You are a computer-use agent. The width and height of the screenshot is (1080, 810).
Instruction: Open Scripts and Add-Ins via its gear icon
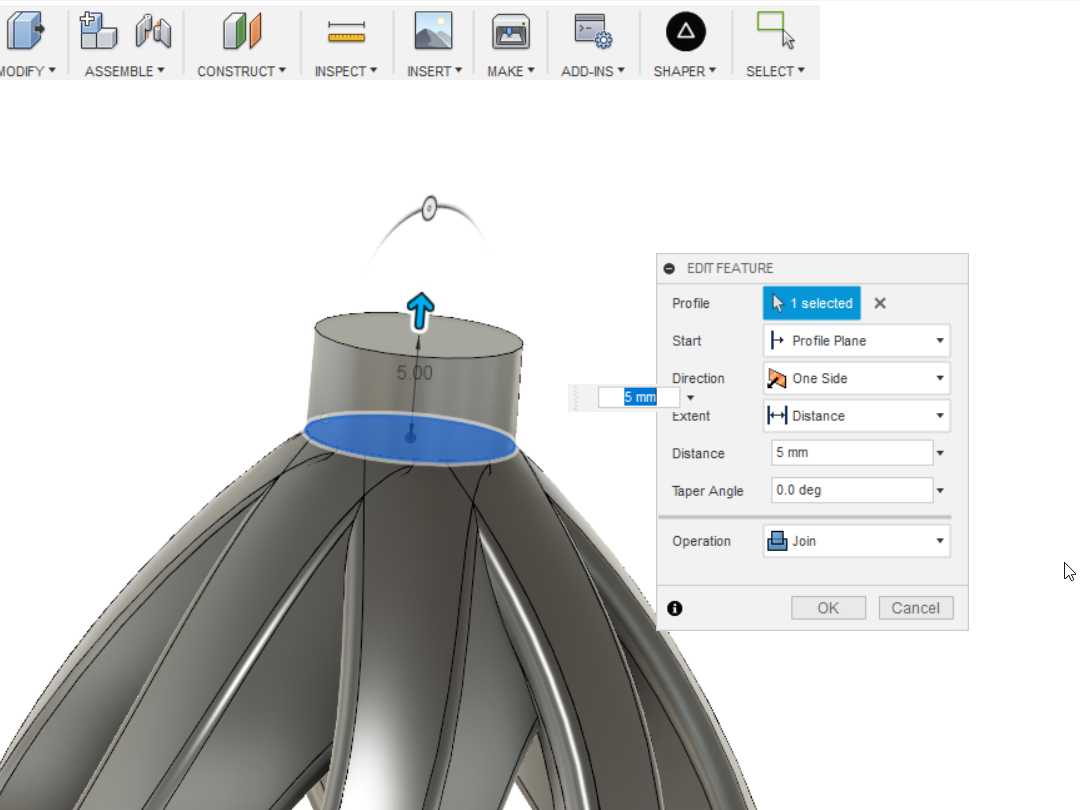[593, 31]
